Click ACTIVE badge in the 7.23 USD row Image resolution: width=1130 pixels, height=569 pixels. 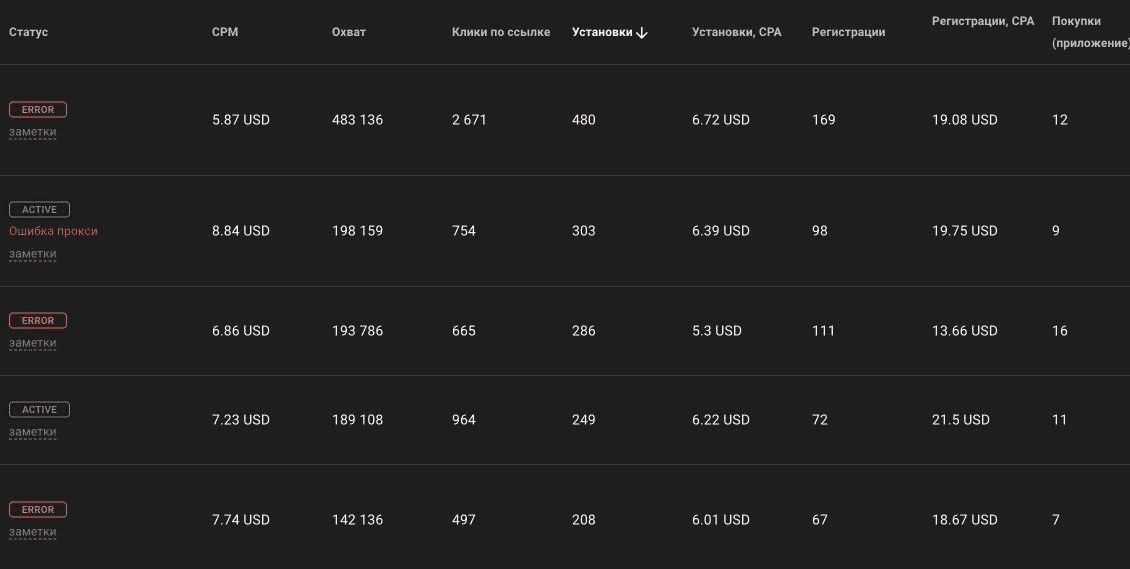pos(39,410)
